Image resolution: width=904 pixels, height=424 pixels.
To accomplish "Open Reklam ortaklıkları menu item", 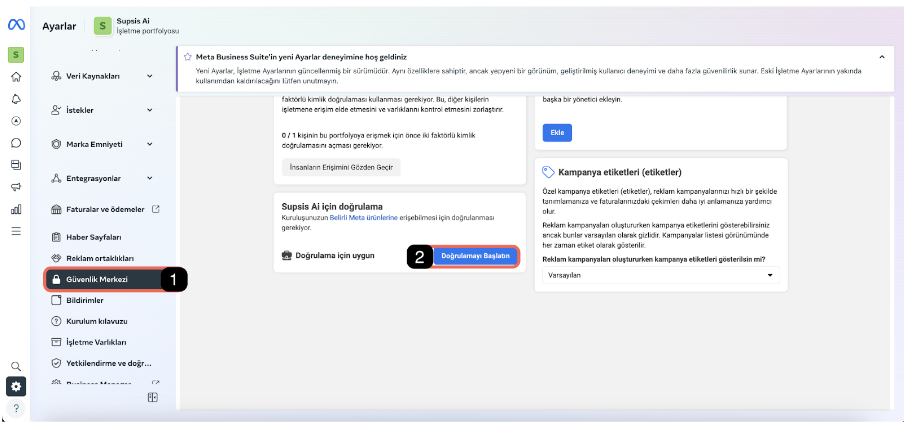I will point(92,258).
